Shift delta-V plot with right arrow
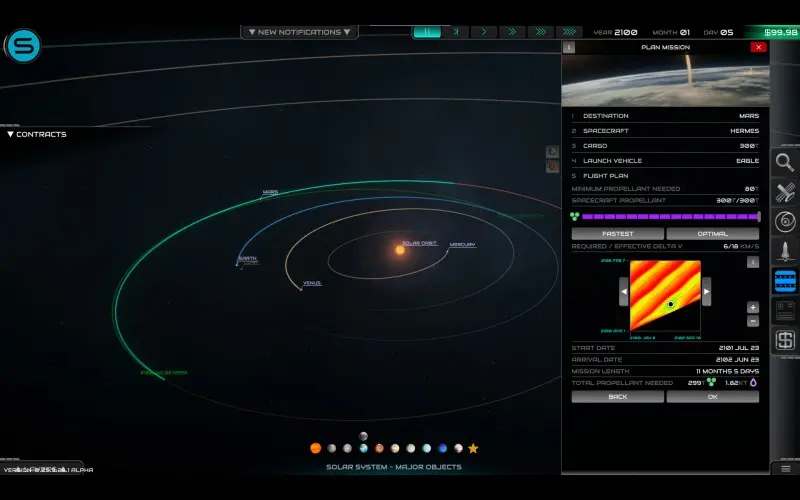This screenshot has height=500, width=800. click(x=706, y=292)
